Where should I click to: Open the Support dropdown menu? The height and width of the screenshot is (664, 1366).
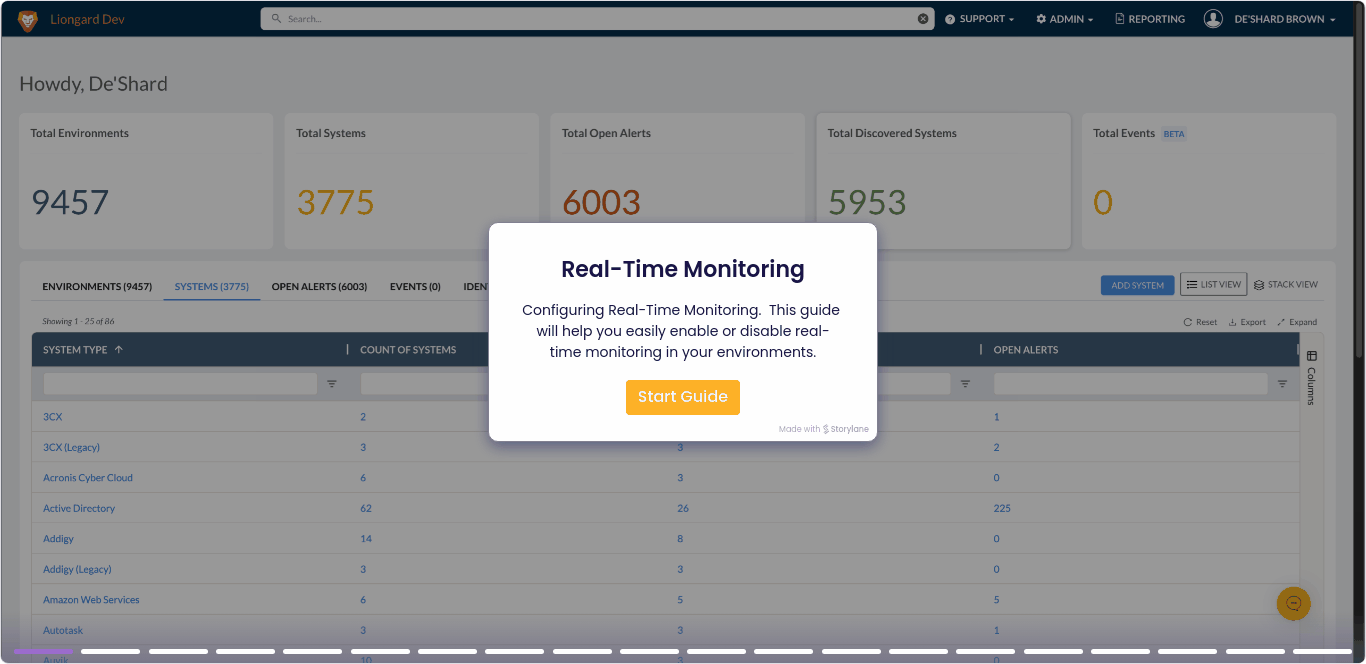(x=980, y=19)
